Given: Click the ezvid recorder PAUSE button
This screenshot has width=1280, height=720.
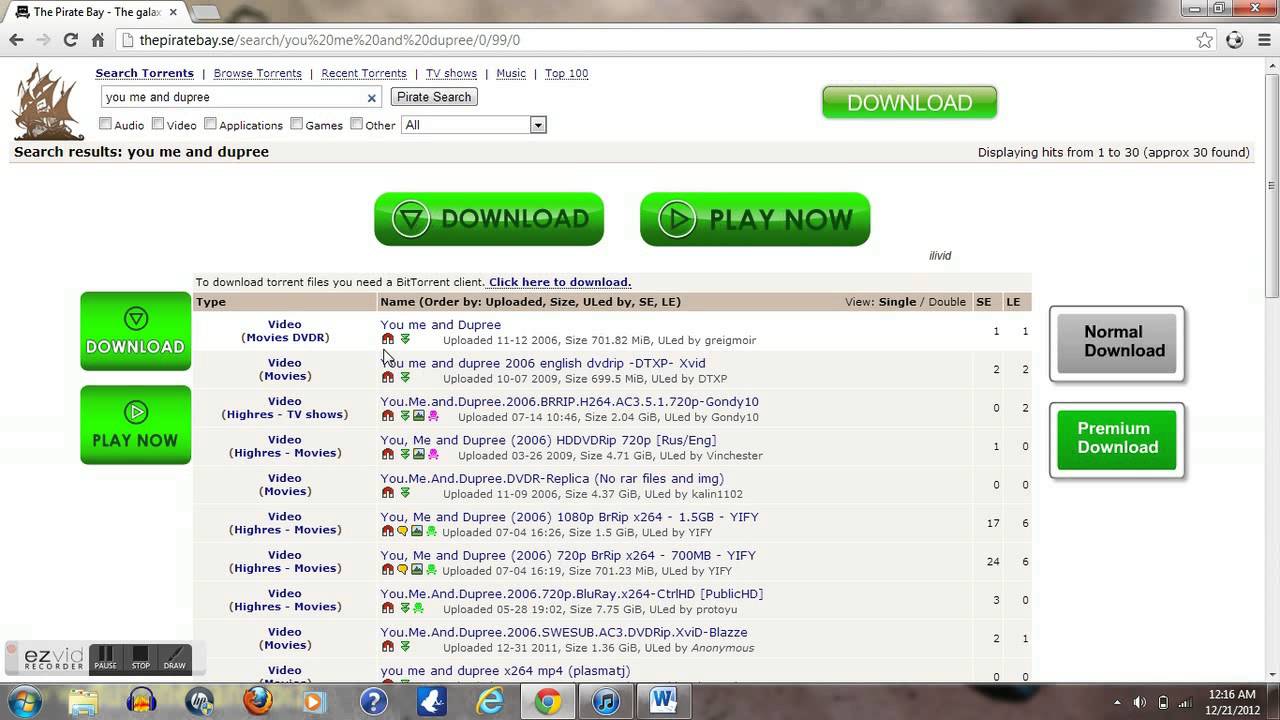Looking at the screenshot, I should click(x=105, y=658).
